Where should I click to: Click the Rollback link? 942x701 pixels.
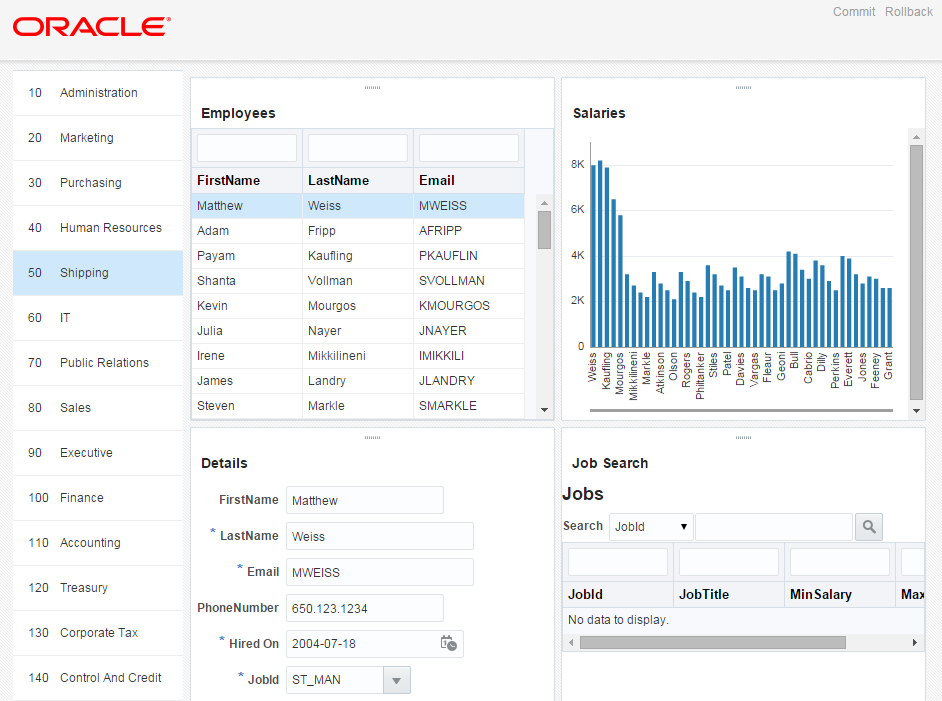coord(908,12)
